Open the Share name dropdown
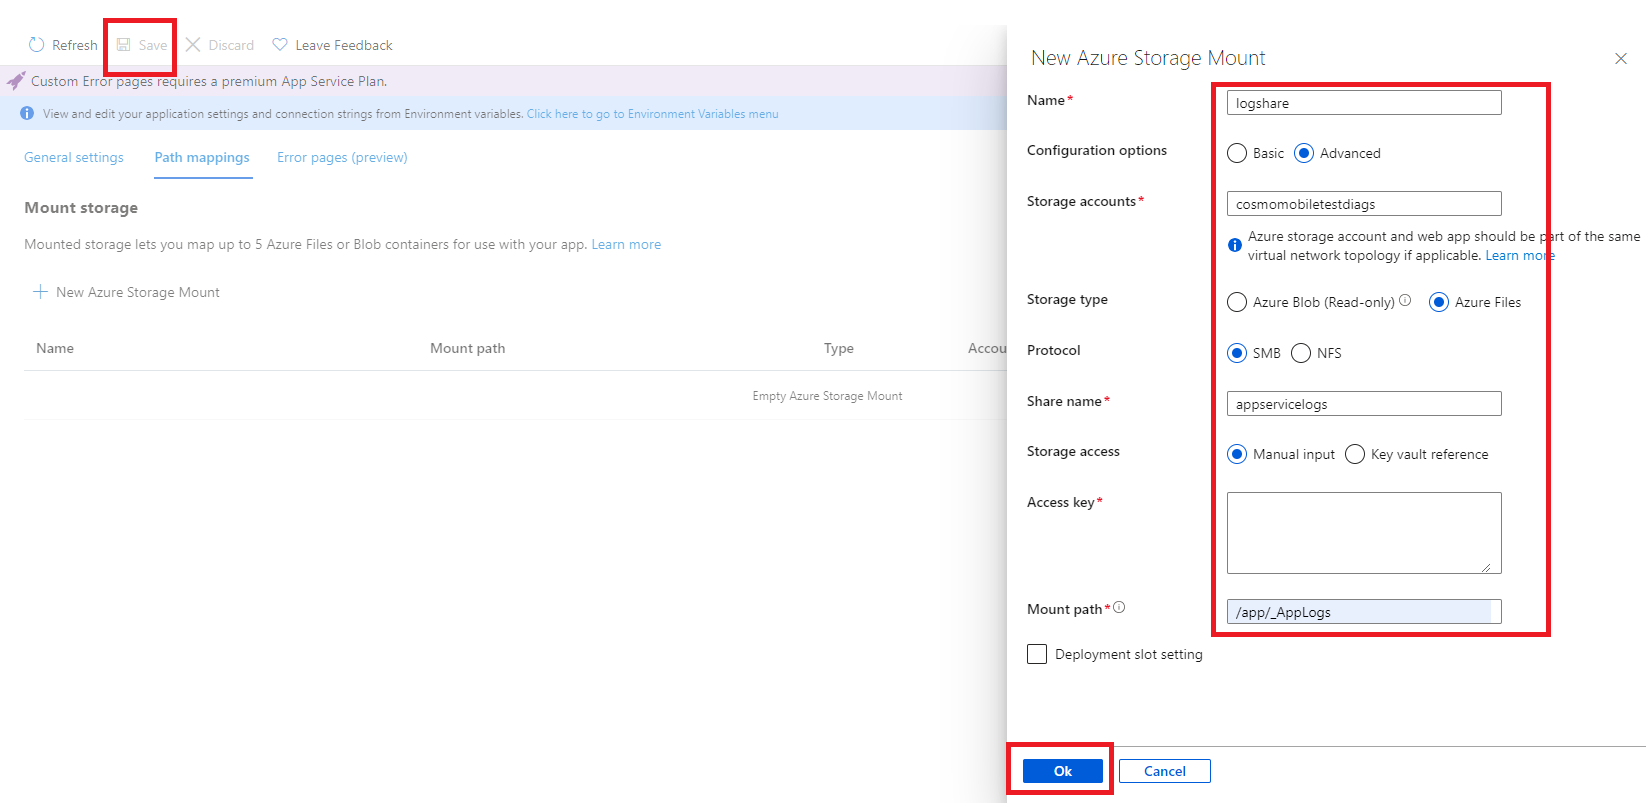 1363,404
